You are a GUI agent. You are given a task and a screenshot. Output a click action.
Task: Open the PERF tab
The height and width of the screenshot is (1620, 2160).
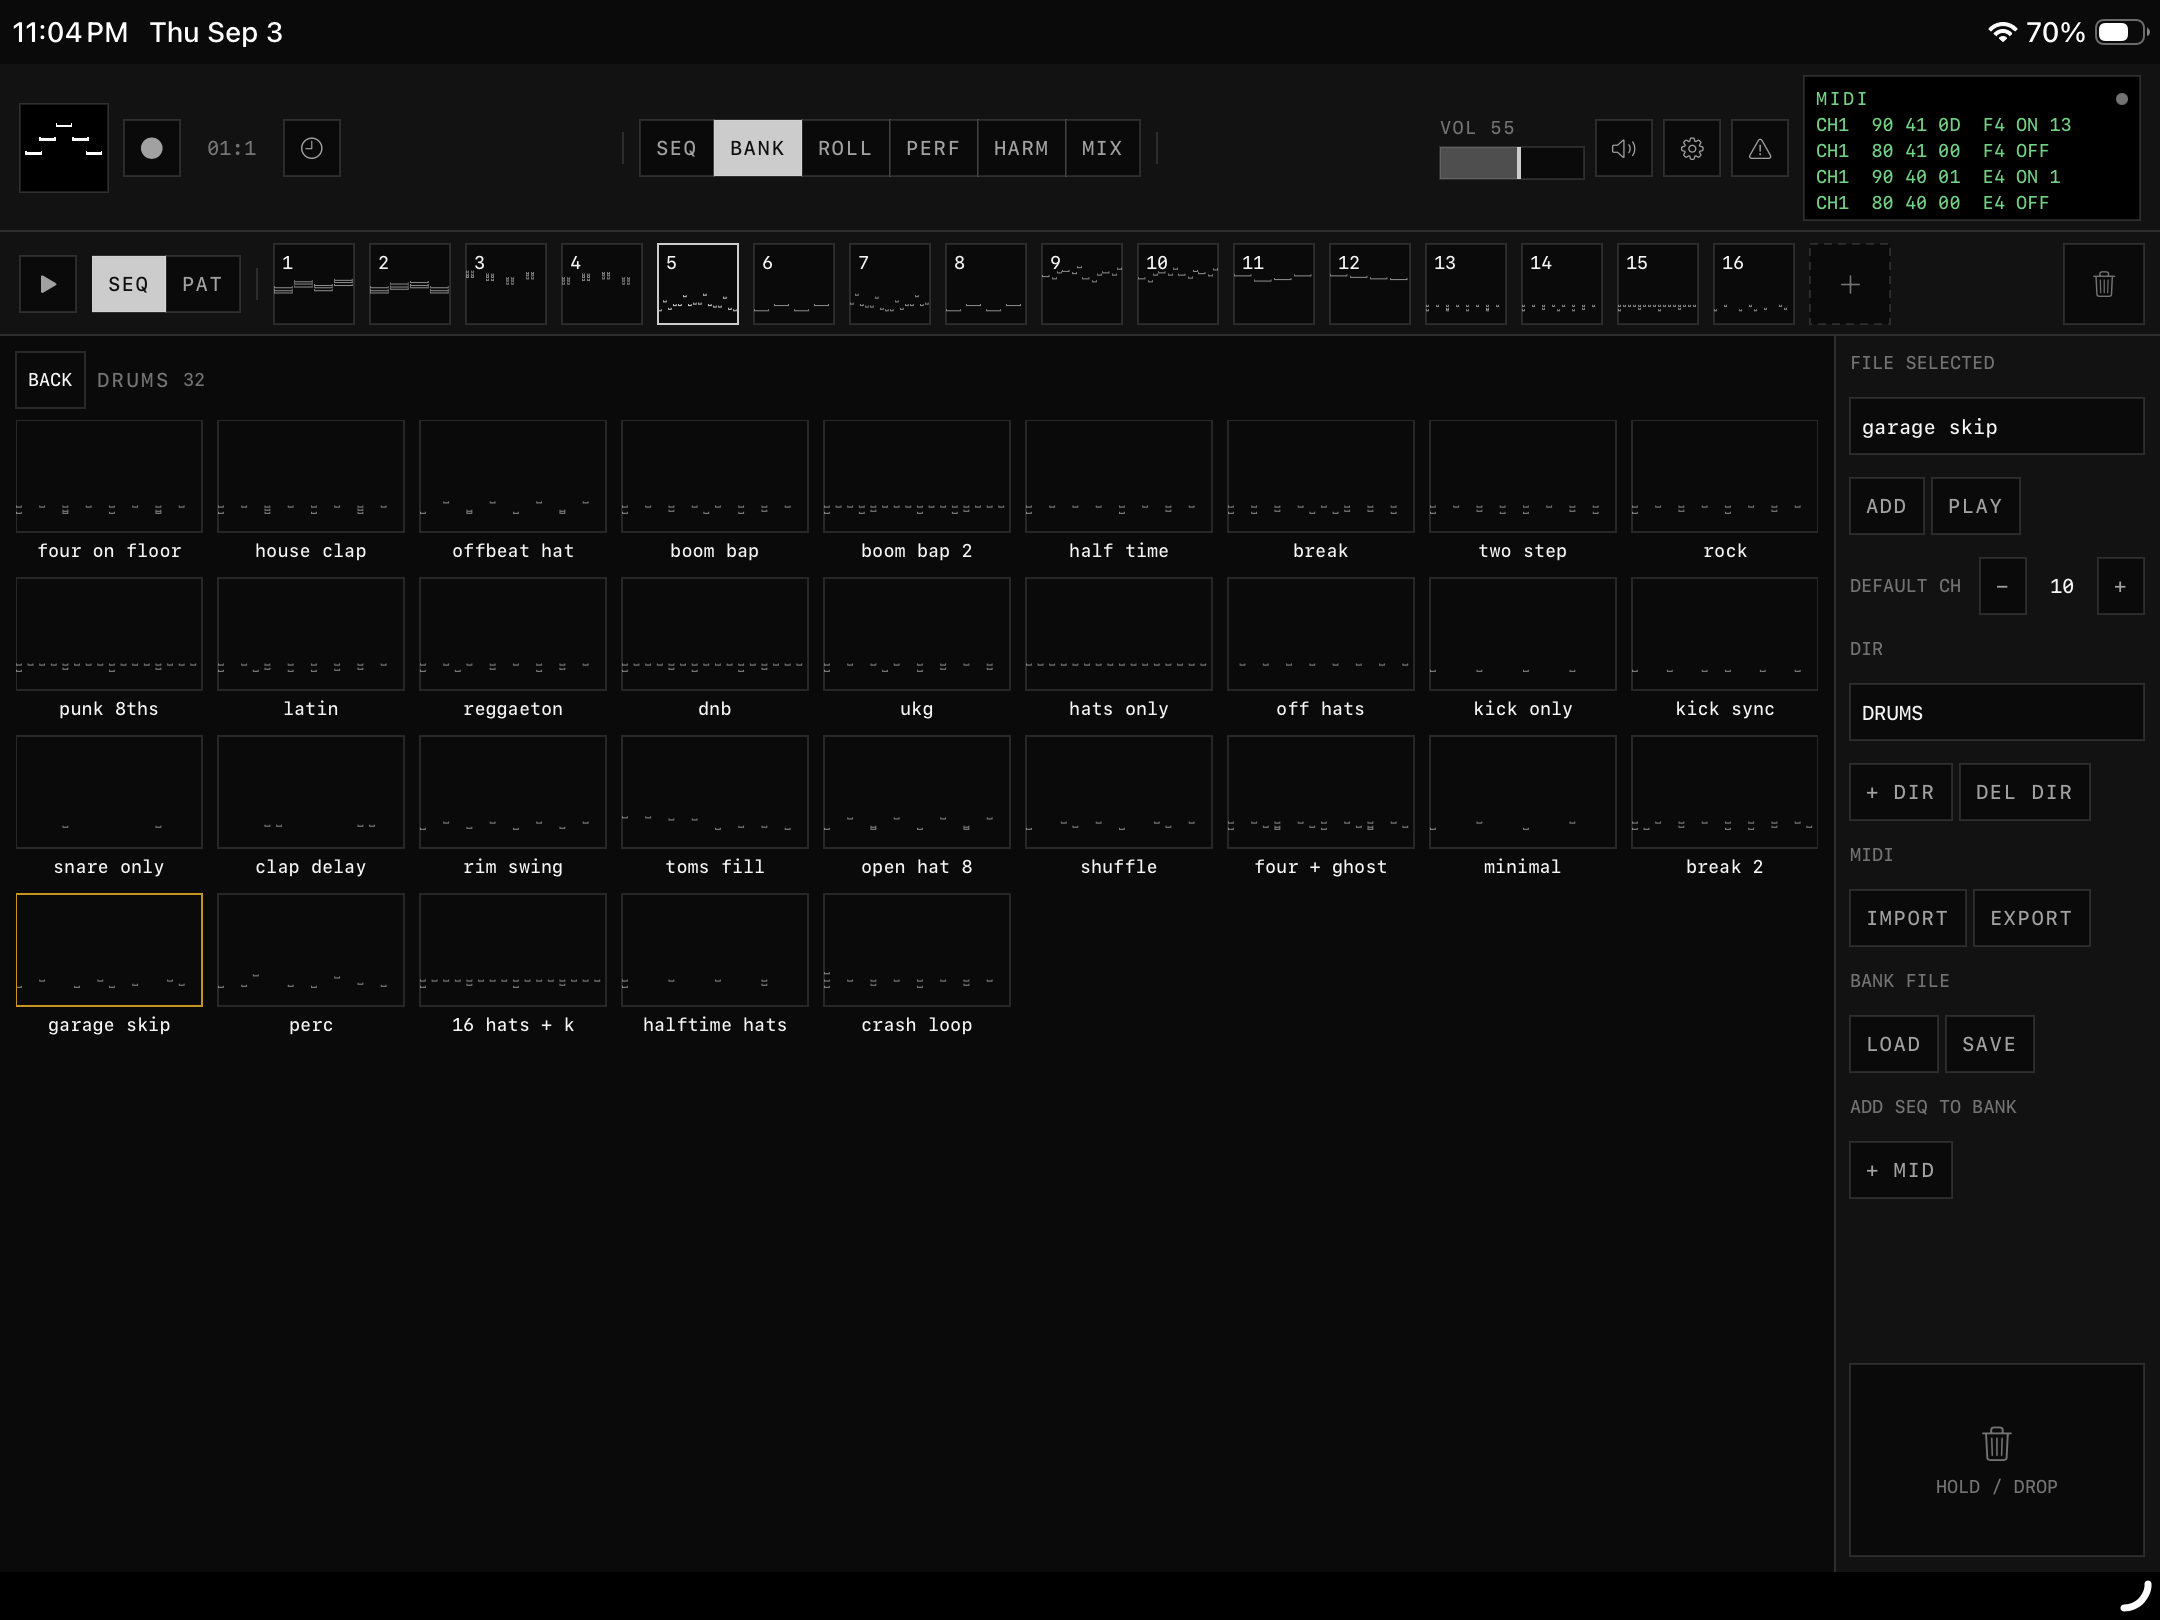point(933,148)
